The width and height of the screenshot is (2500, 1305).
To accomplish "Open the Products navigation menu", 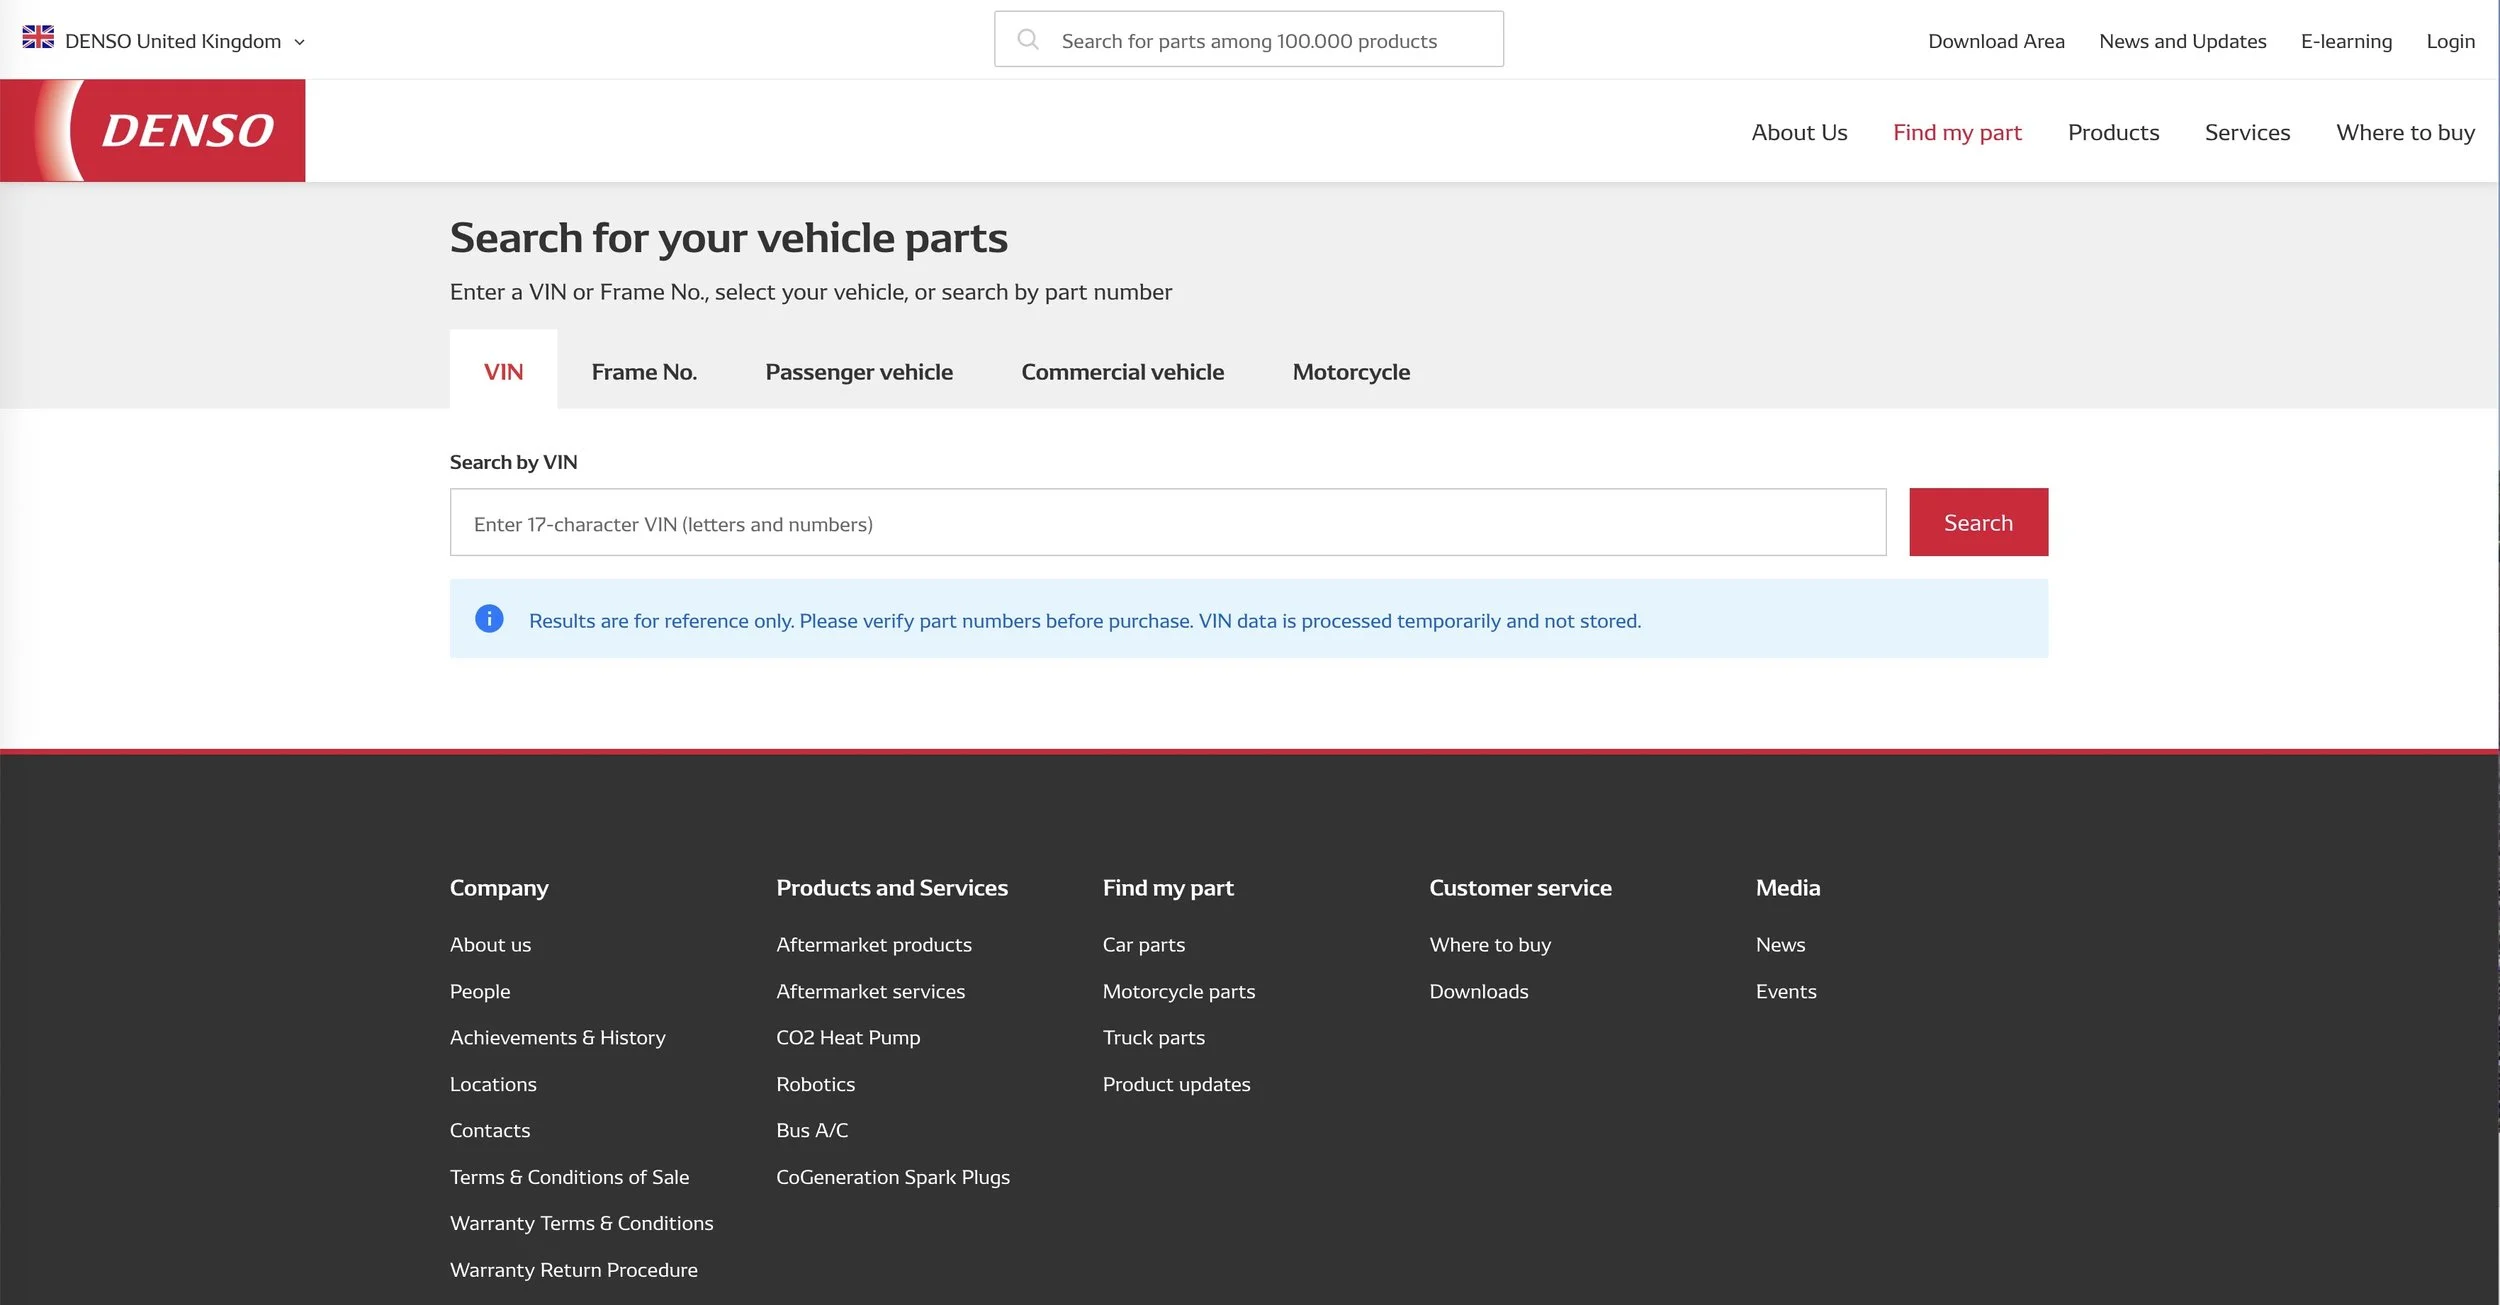I will click(x=2113, y=131).
